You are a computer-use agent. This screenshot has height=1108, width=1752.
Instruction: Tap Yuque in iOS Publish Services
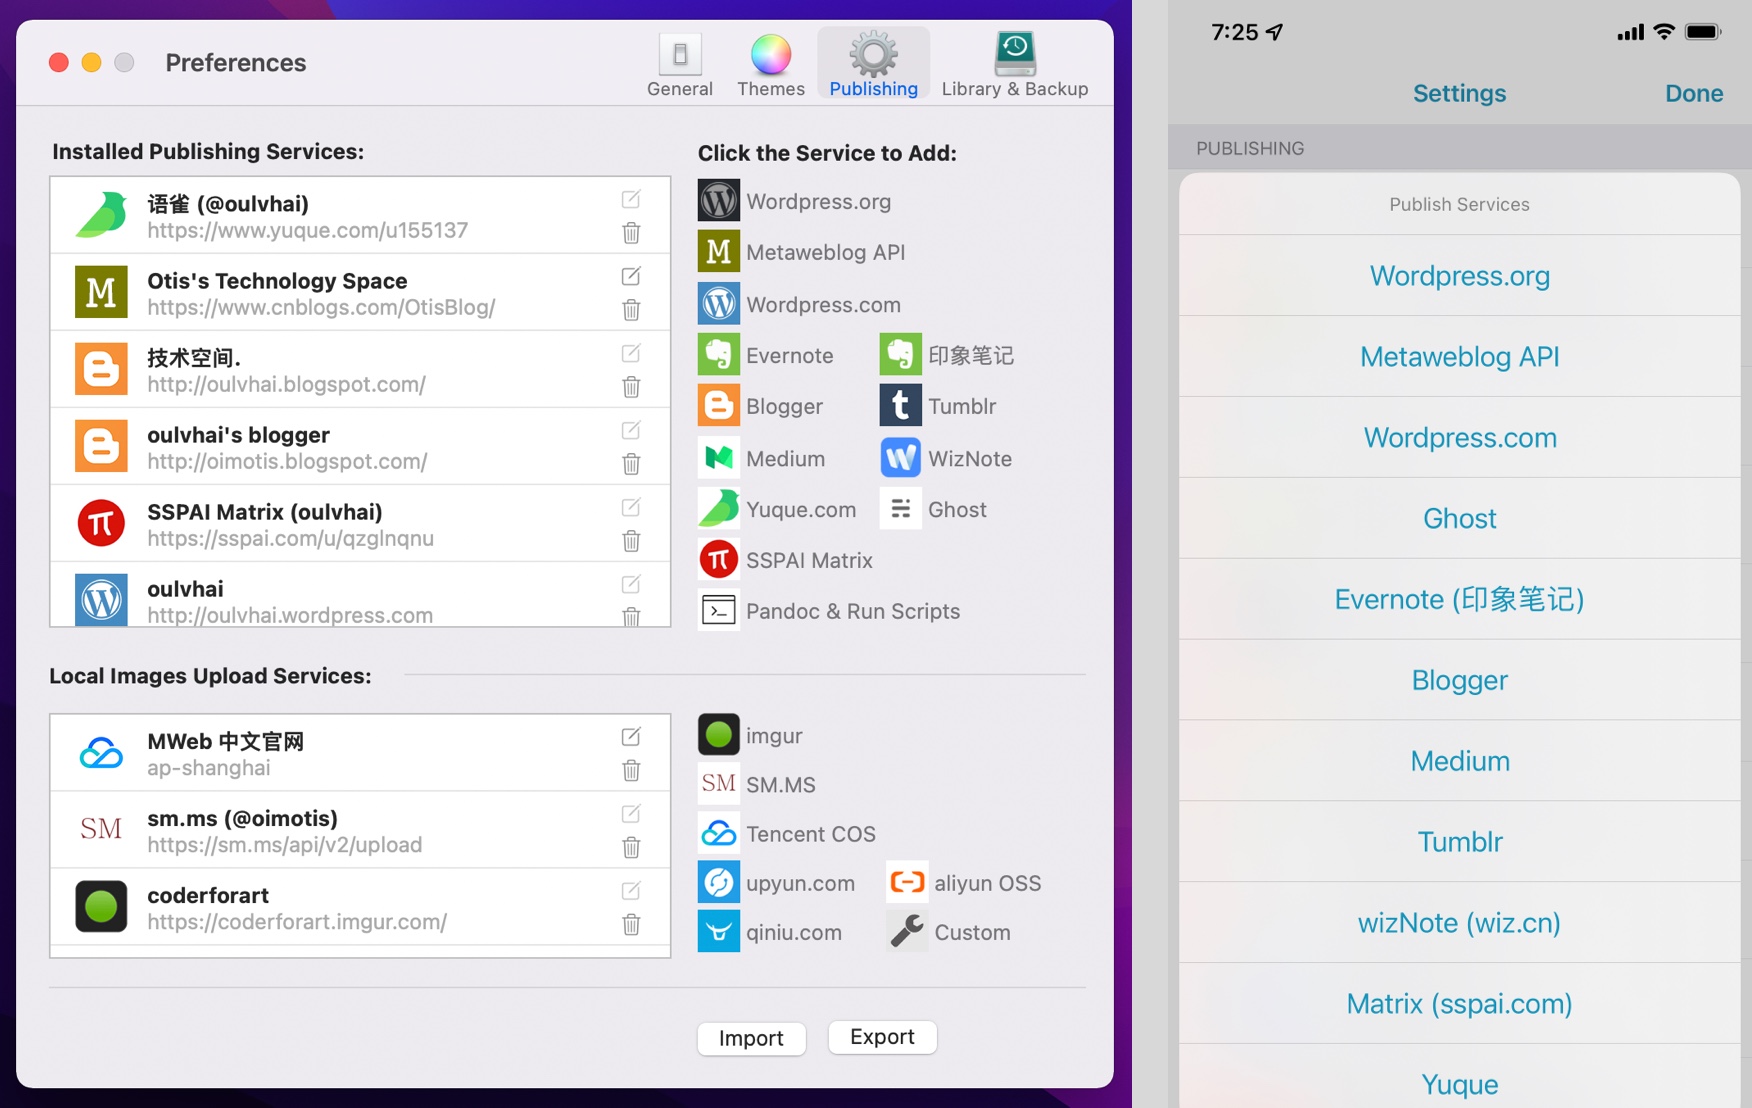tap(1460, 1078)
